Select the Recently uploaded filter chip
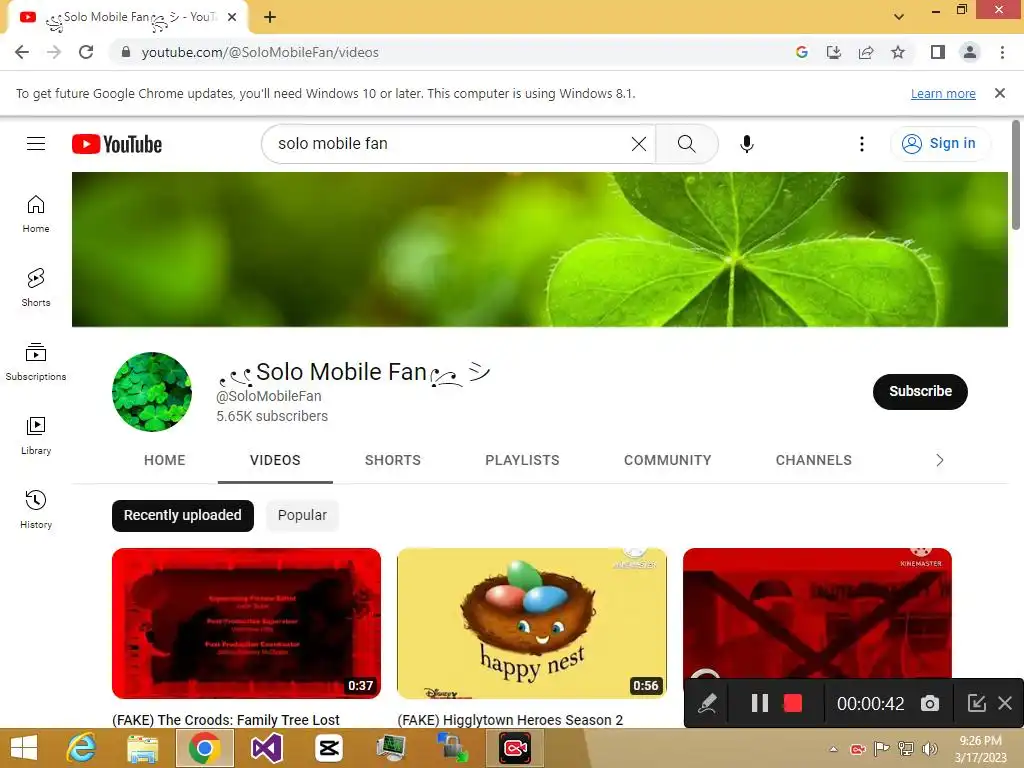Screen dimensions: 1024x768 pyautogui.click(x=183, y=515)
